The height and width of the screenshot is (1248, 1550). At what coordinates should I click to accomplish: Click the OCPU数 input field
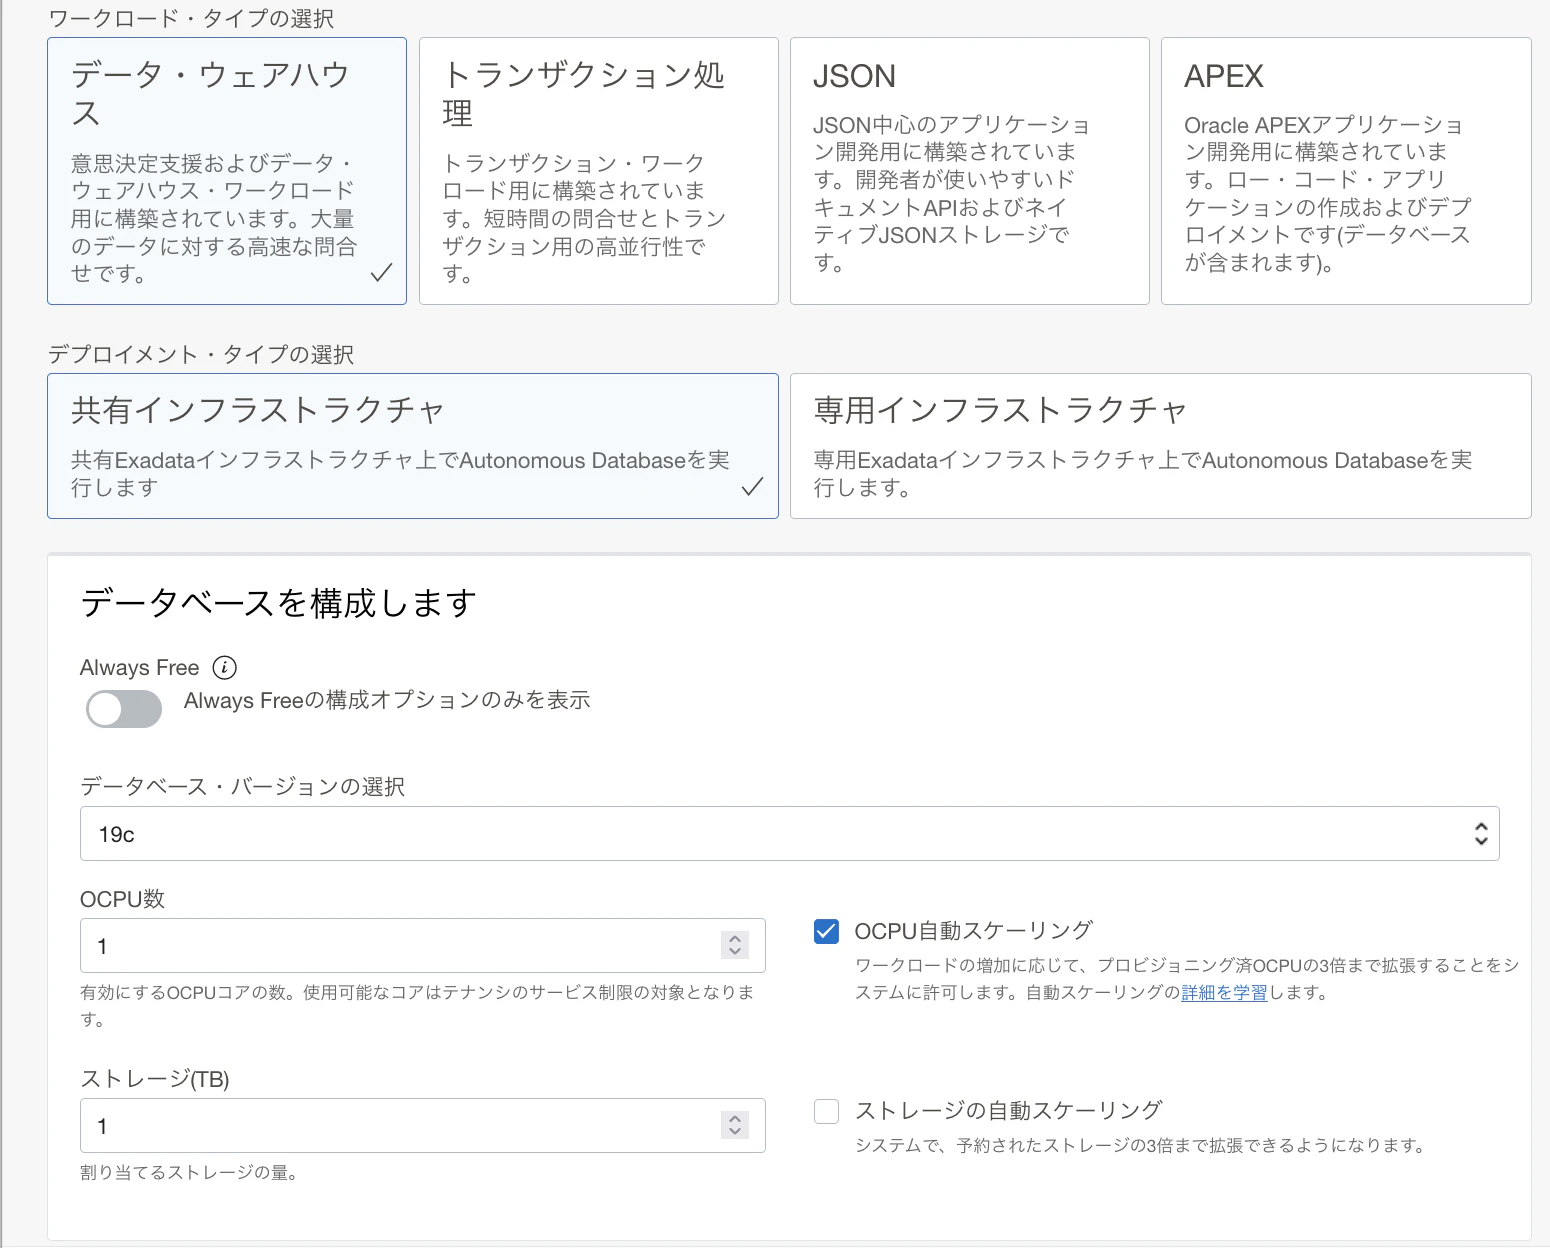(422, 945)
